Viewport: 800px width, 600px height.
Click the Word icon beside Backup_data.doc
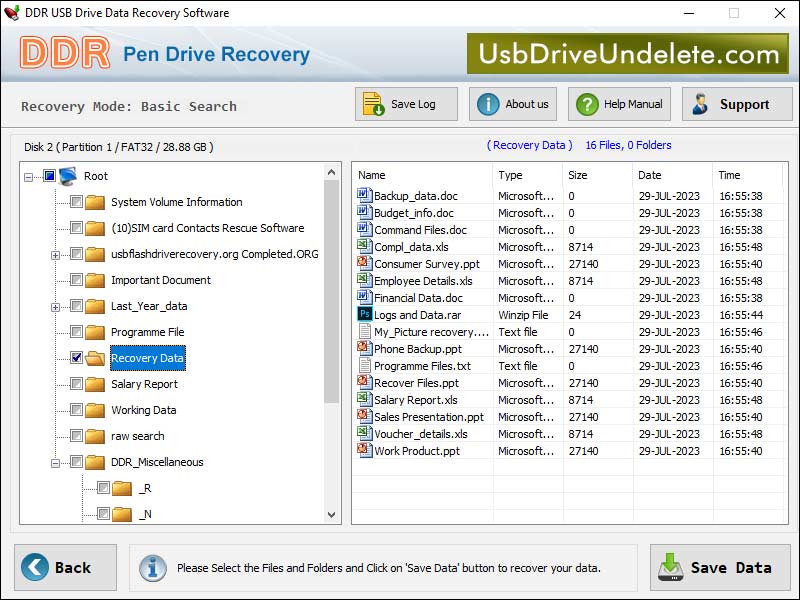(x=364, y=195)
